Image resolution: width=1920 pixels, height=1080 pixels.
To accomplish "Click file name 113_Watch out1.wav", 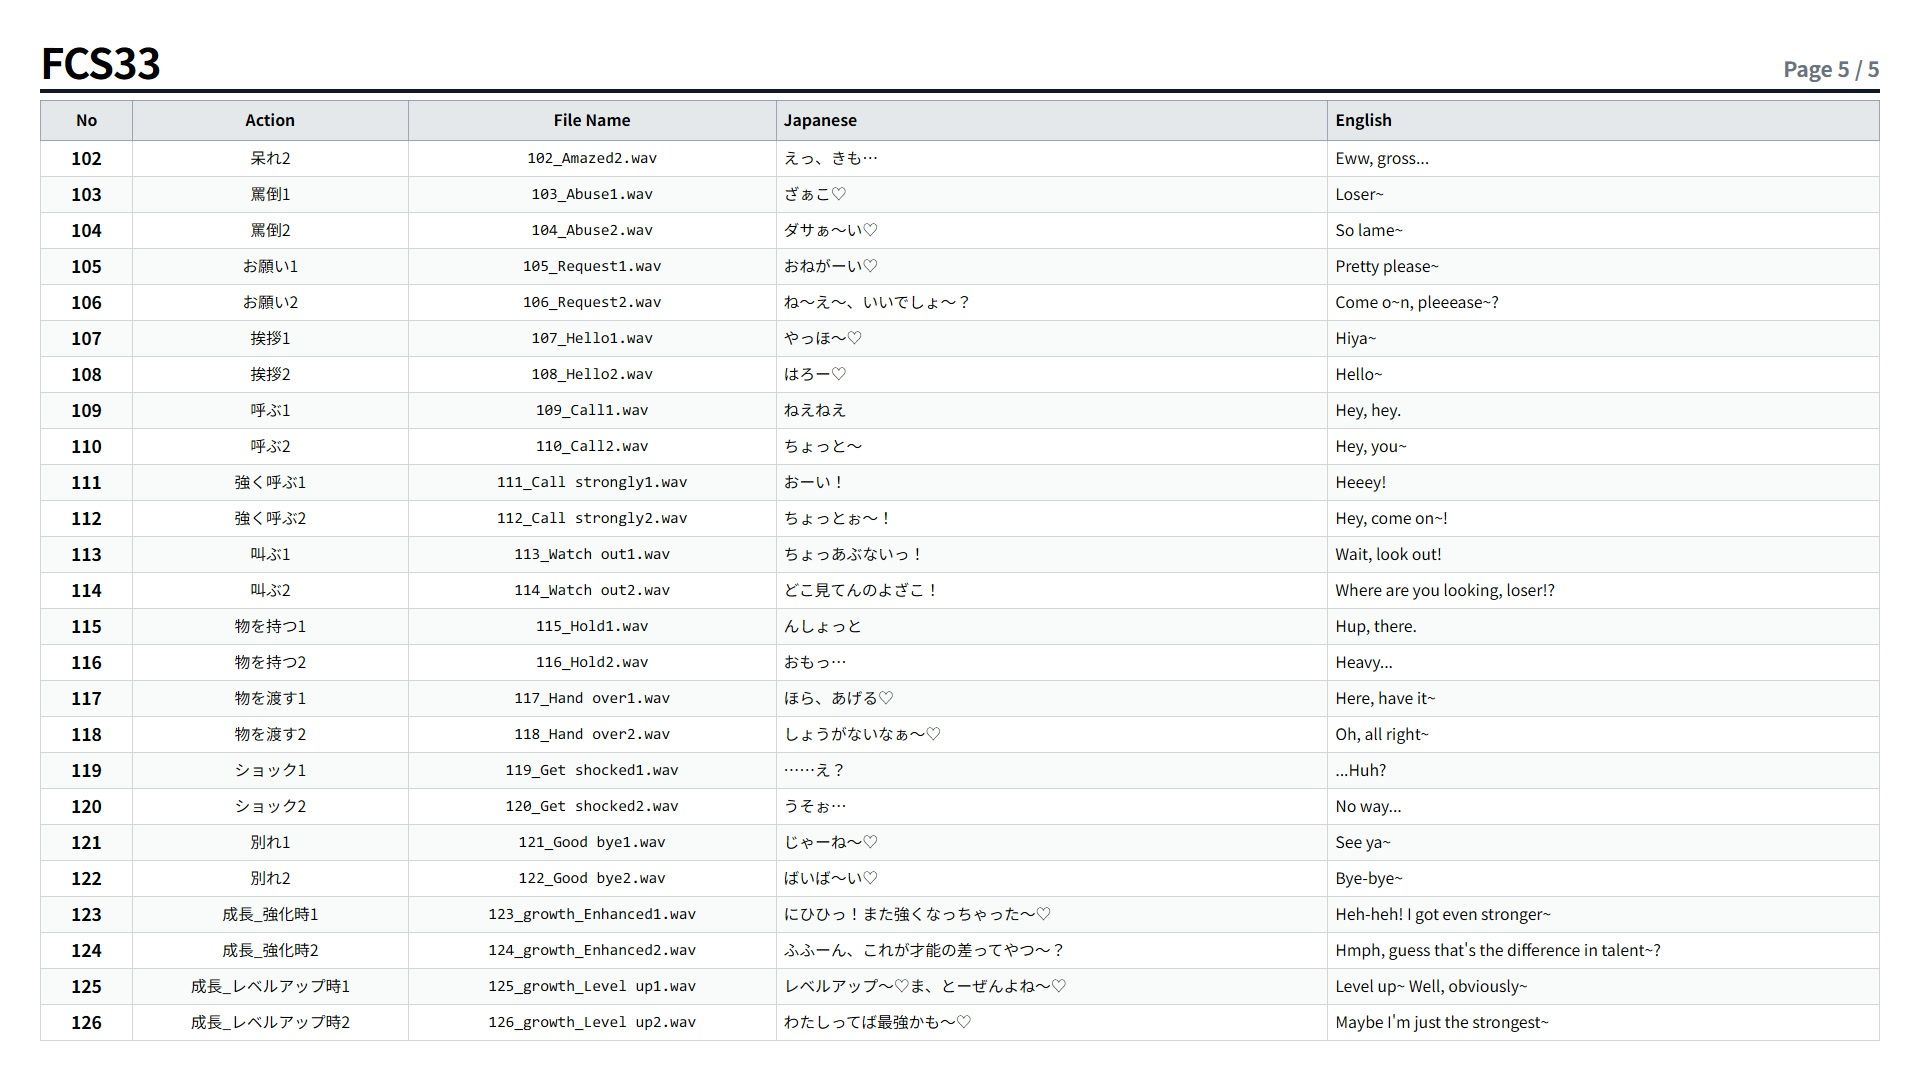I will (592, 554).
